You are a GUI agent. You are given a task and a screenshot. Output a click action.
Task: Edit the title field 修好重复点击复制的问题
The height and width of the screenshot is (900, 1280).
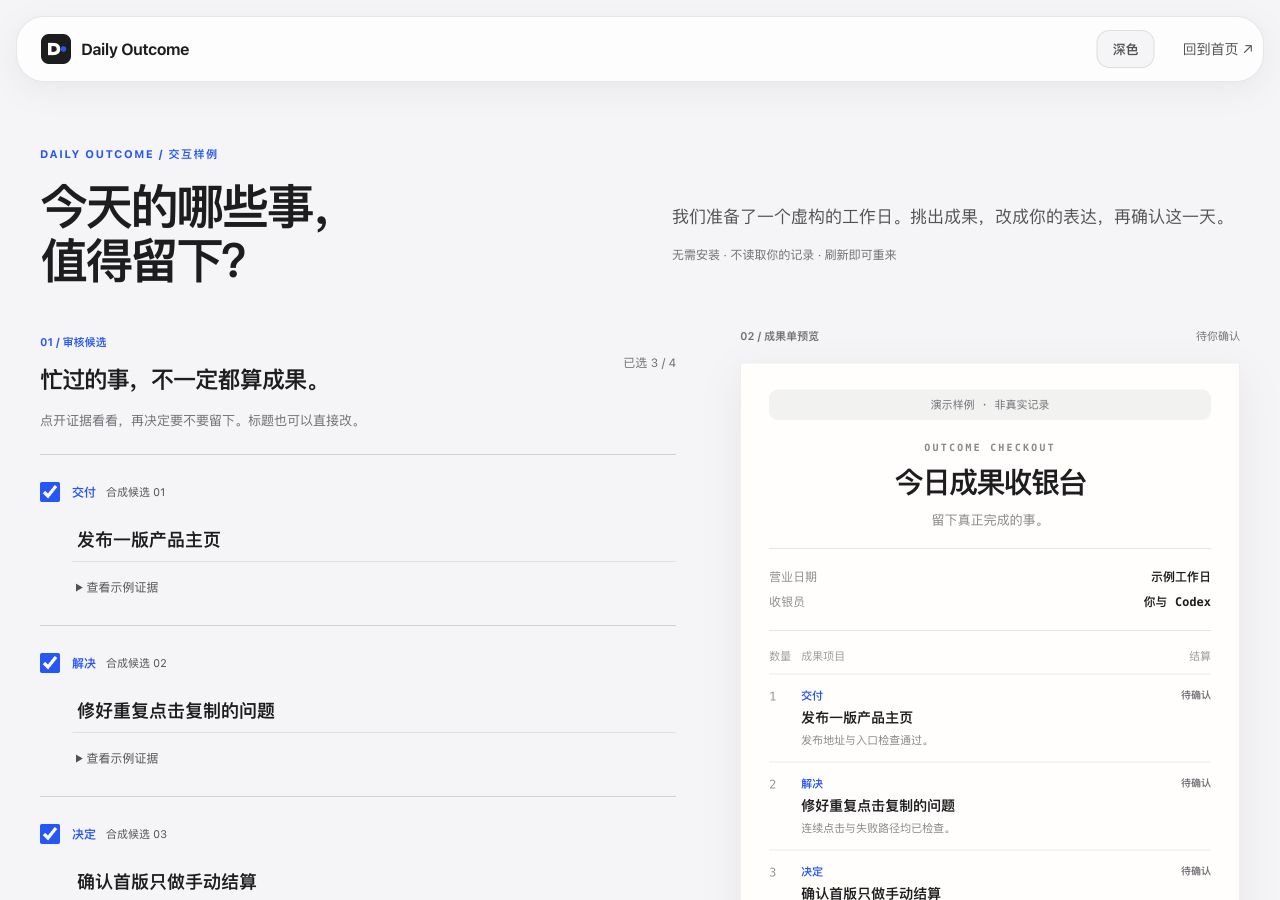point(374,711)
